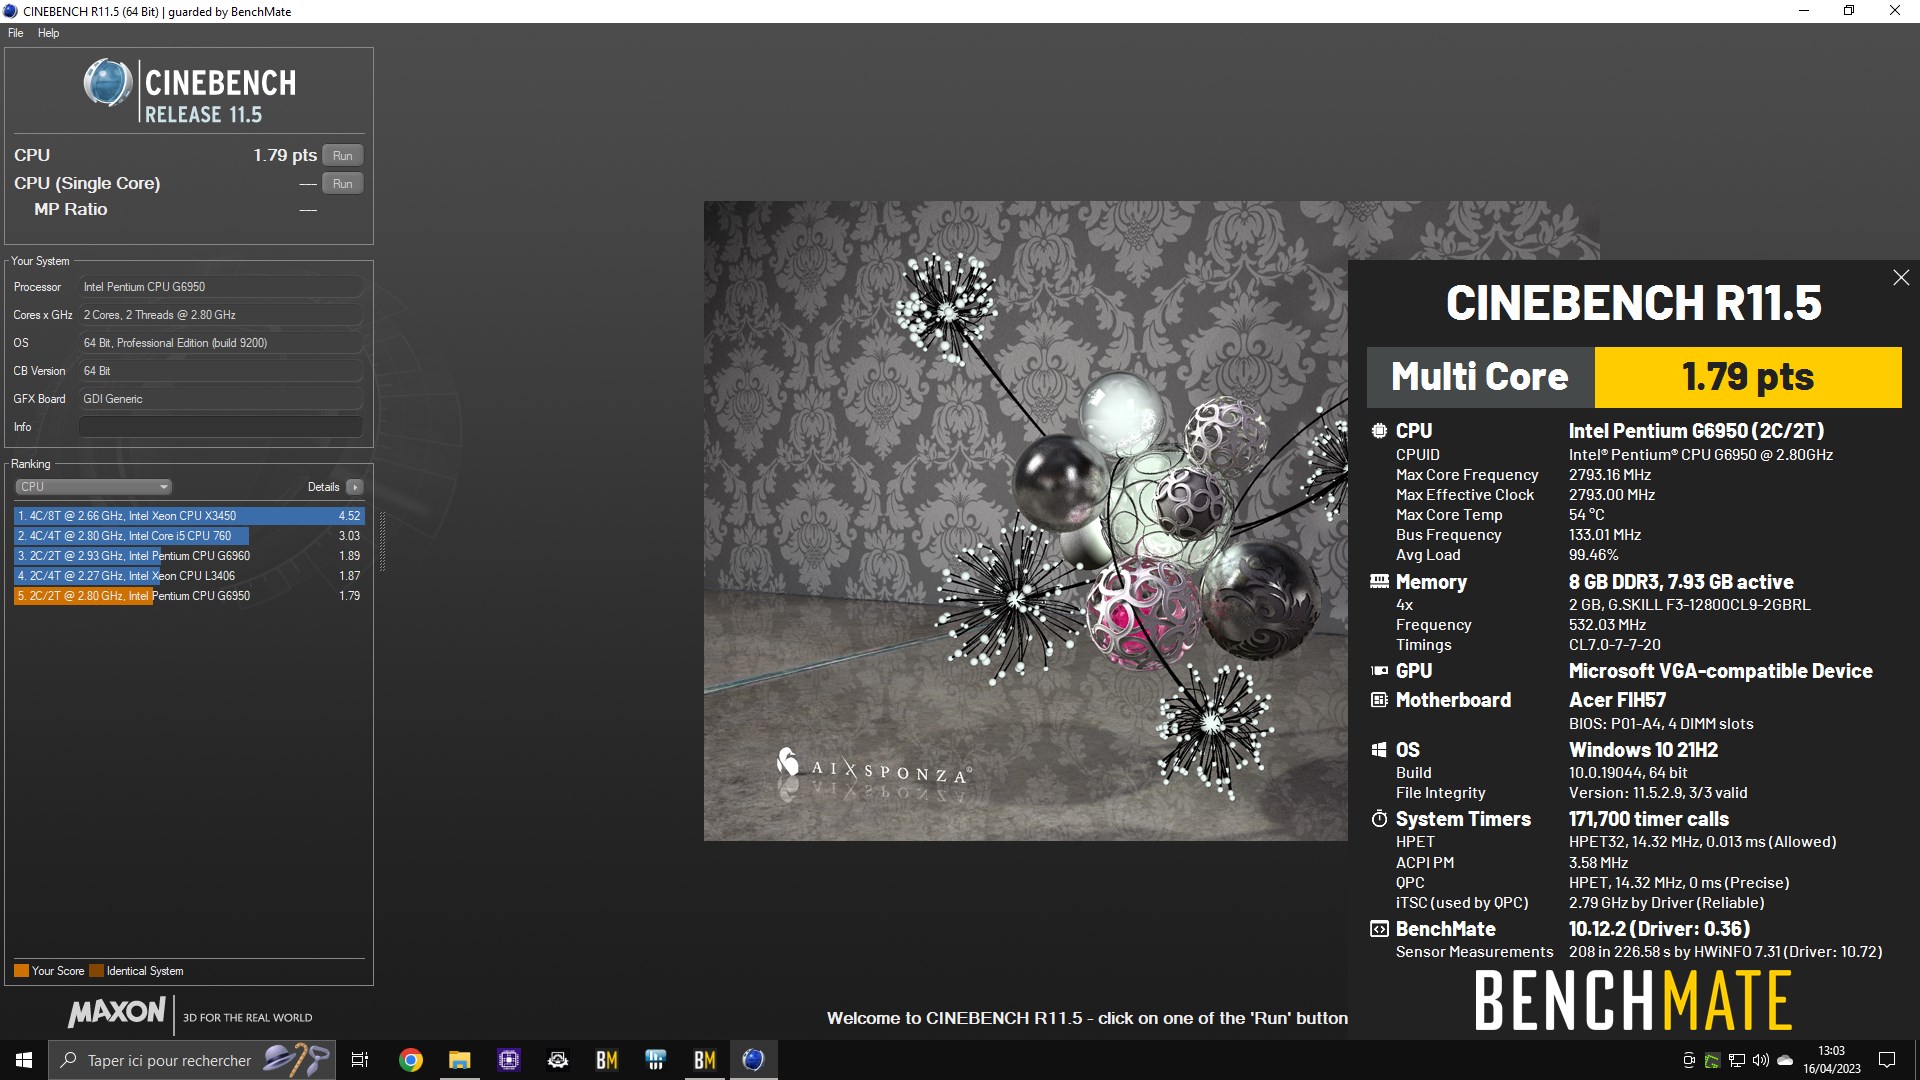Open the File menu
1920x1080 pixels.
16,33
